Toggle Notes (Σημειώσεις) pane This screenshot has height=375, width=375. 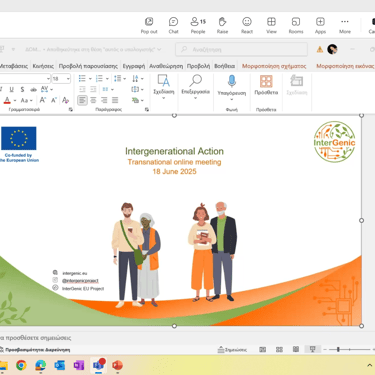click(x=232, y=349)
